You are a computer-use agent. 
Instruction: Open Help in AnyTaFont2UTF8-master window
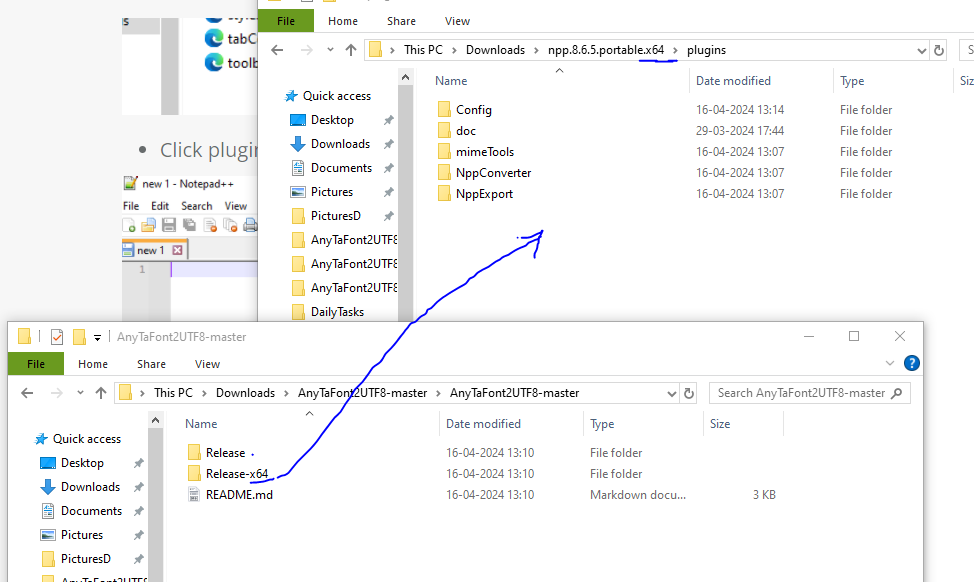[x=911, y=364]
